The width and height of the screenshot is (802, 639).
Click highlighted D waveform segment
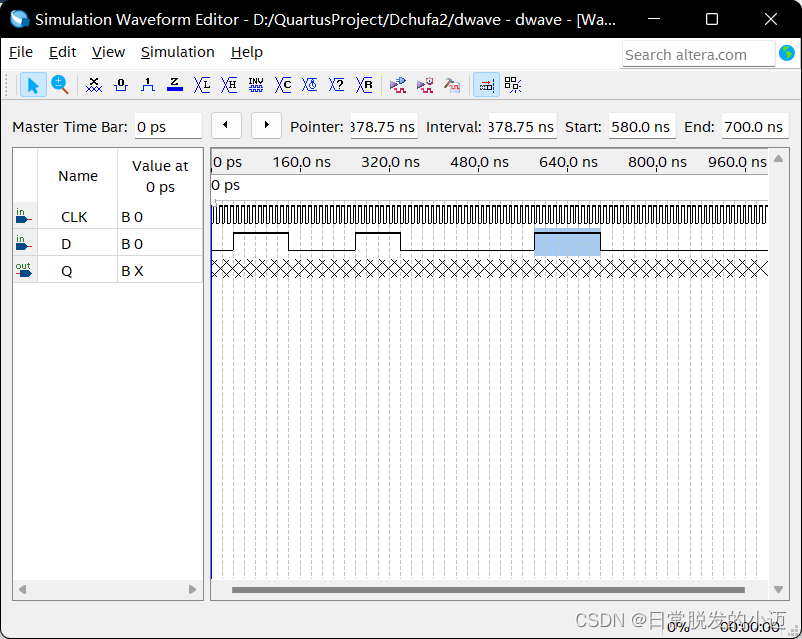pyautogui.click(x=567, y=243)
